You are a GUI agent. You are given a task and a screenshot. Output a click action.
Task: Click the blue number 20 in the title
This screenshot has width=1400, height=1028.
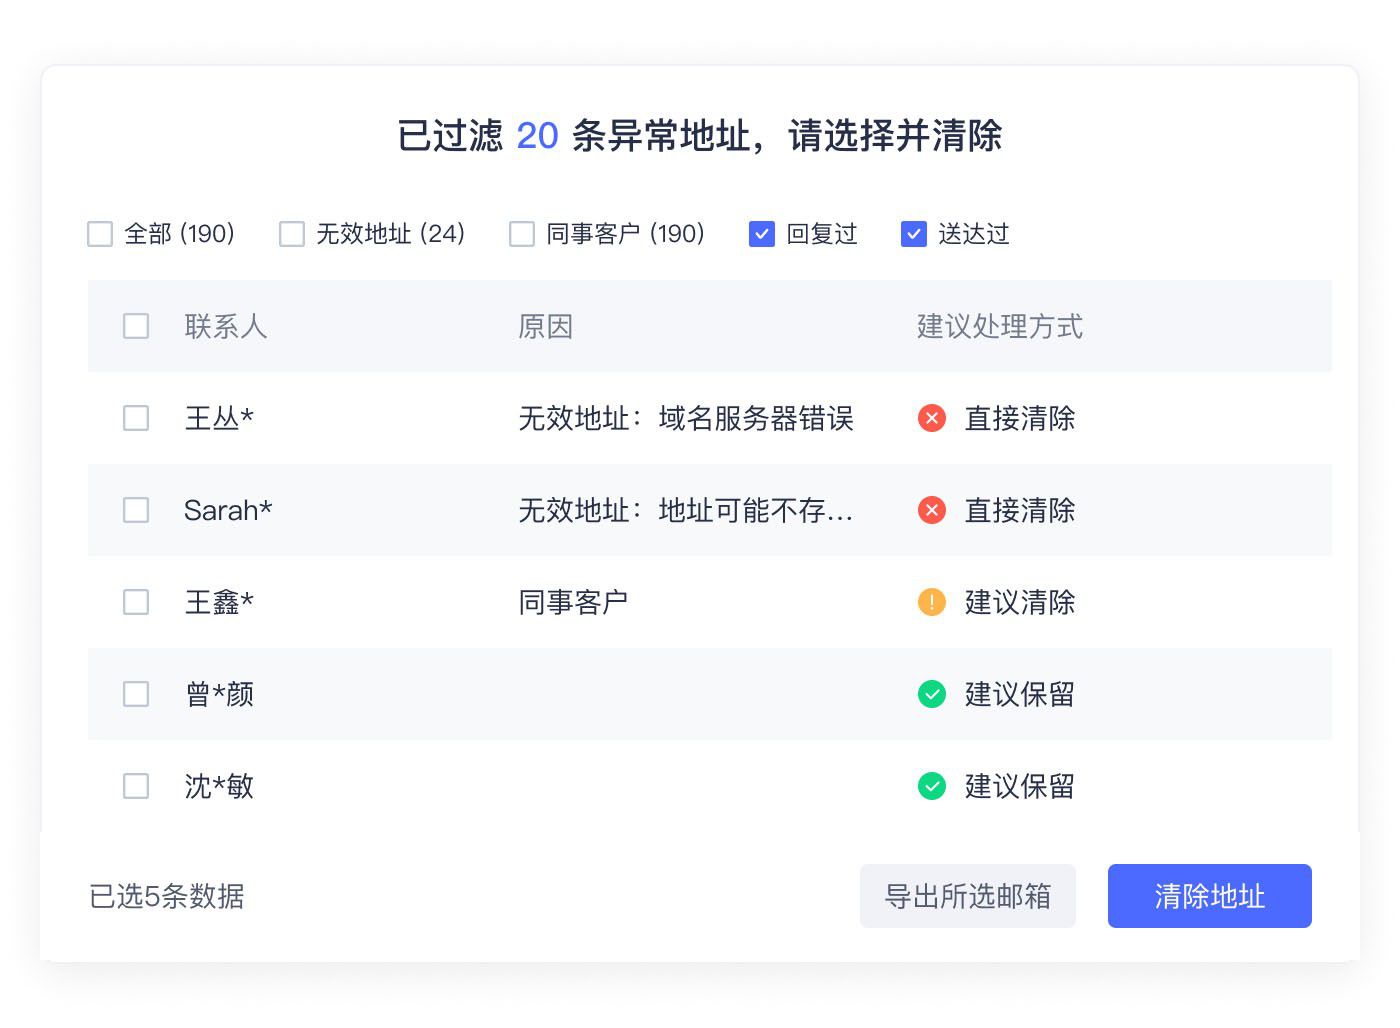click(x=536, y=136)
